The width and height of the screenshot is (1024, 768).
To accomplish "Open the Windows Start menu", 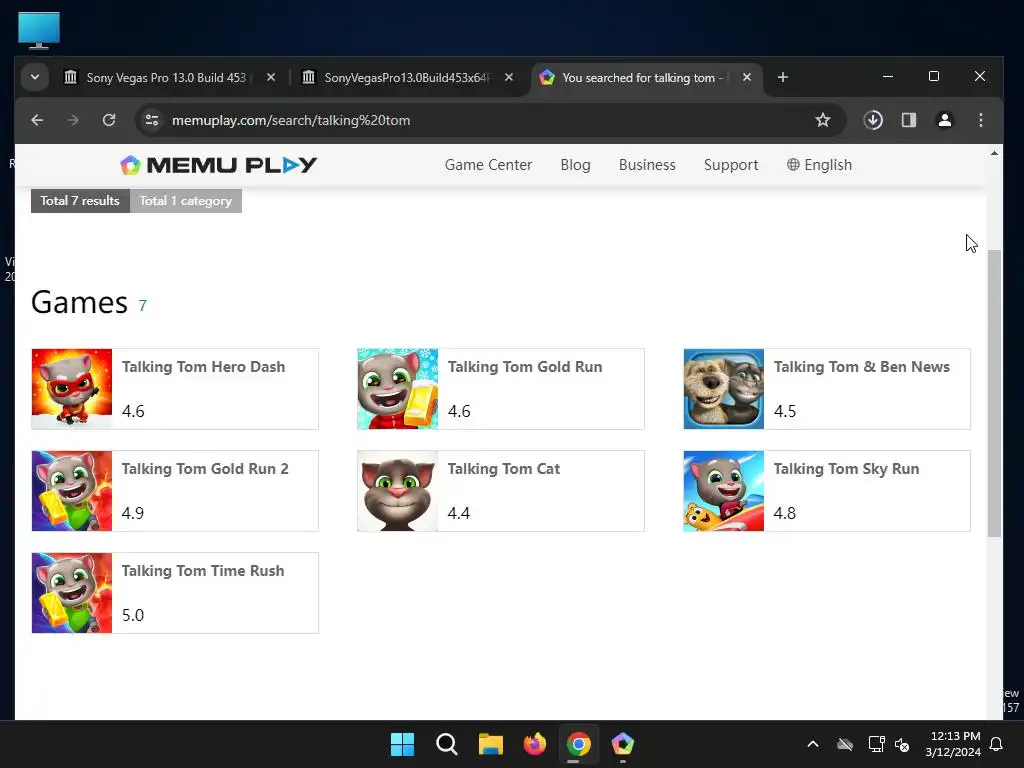I will (x=402, y=744).
